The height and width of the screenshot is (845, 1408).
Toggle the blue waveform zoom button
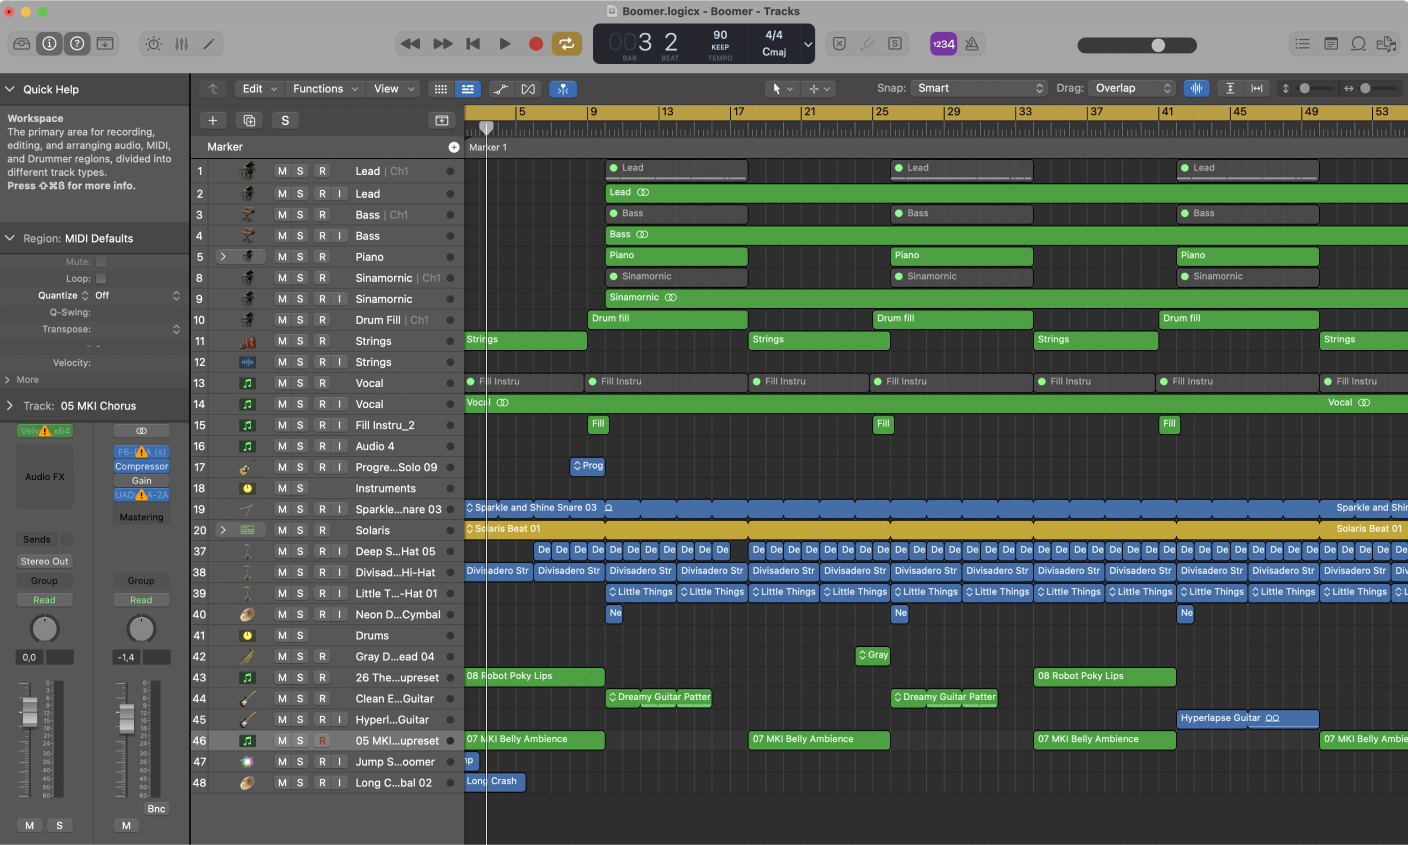(x=1196, y=88)
